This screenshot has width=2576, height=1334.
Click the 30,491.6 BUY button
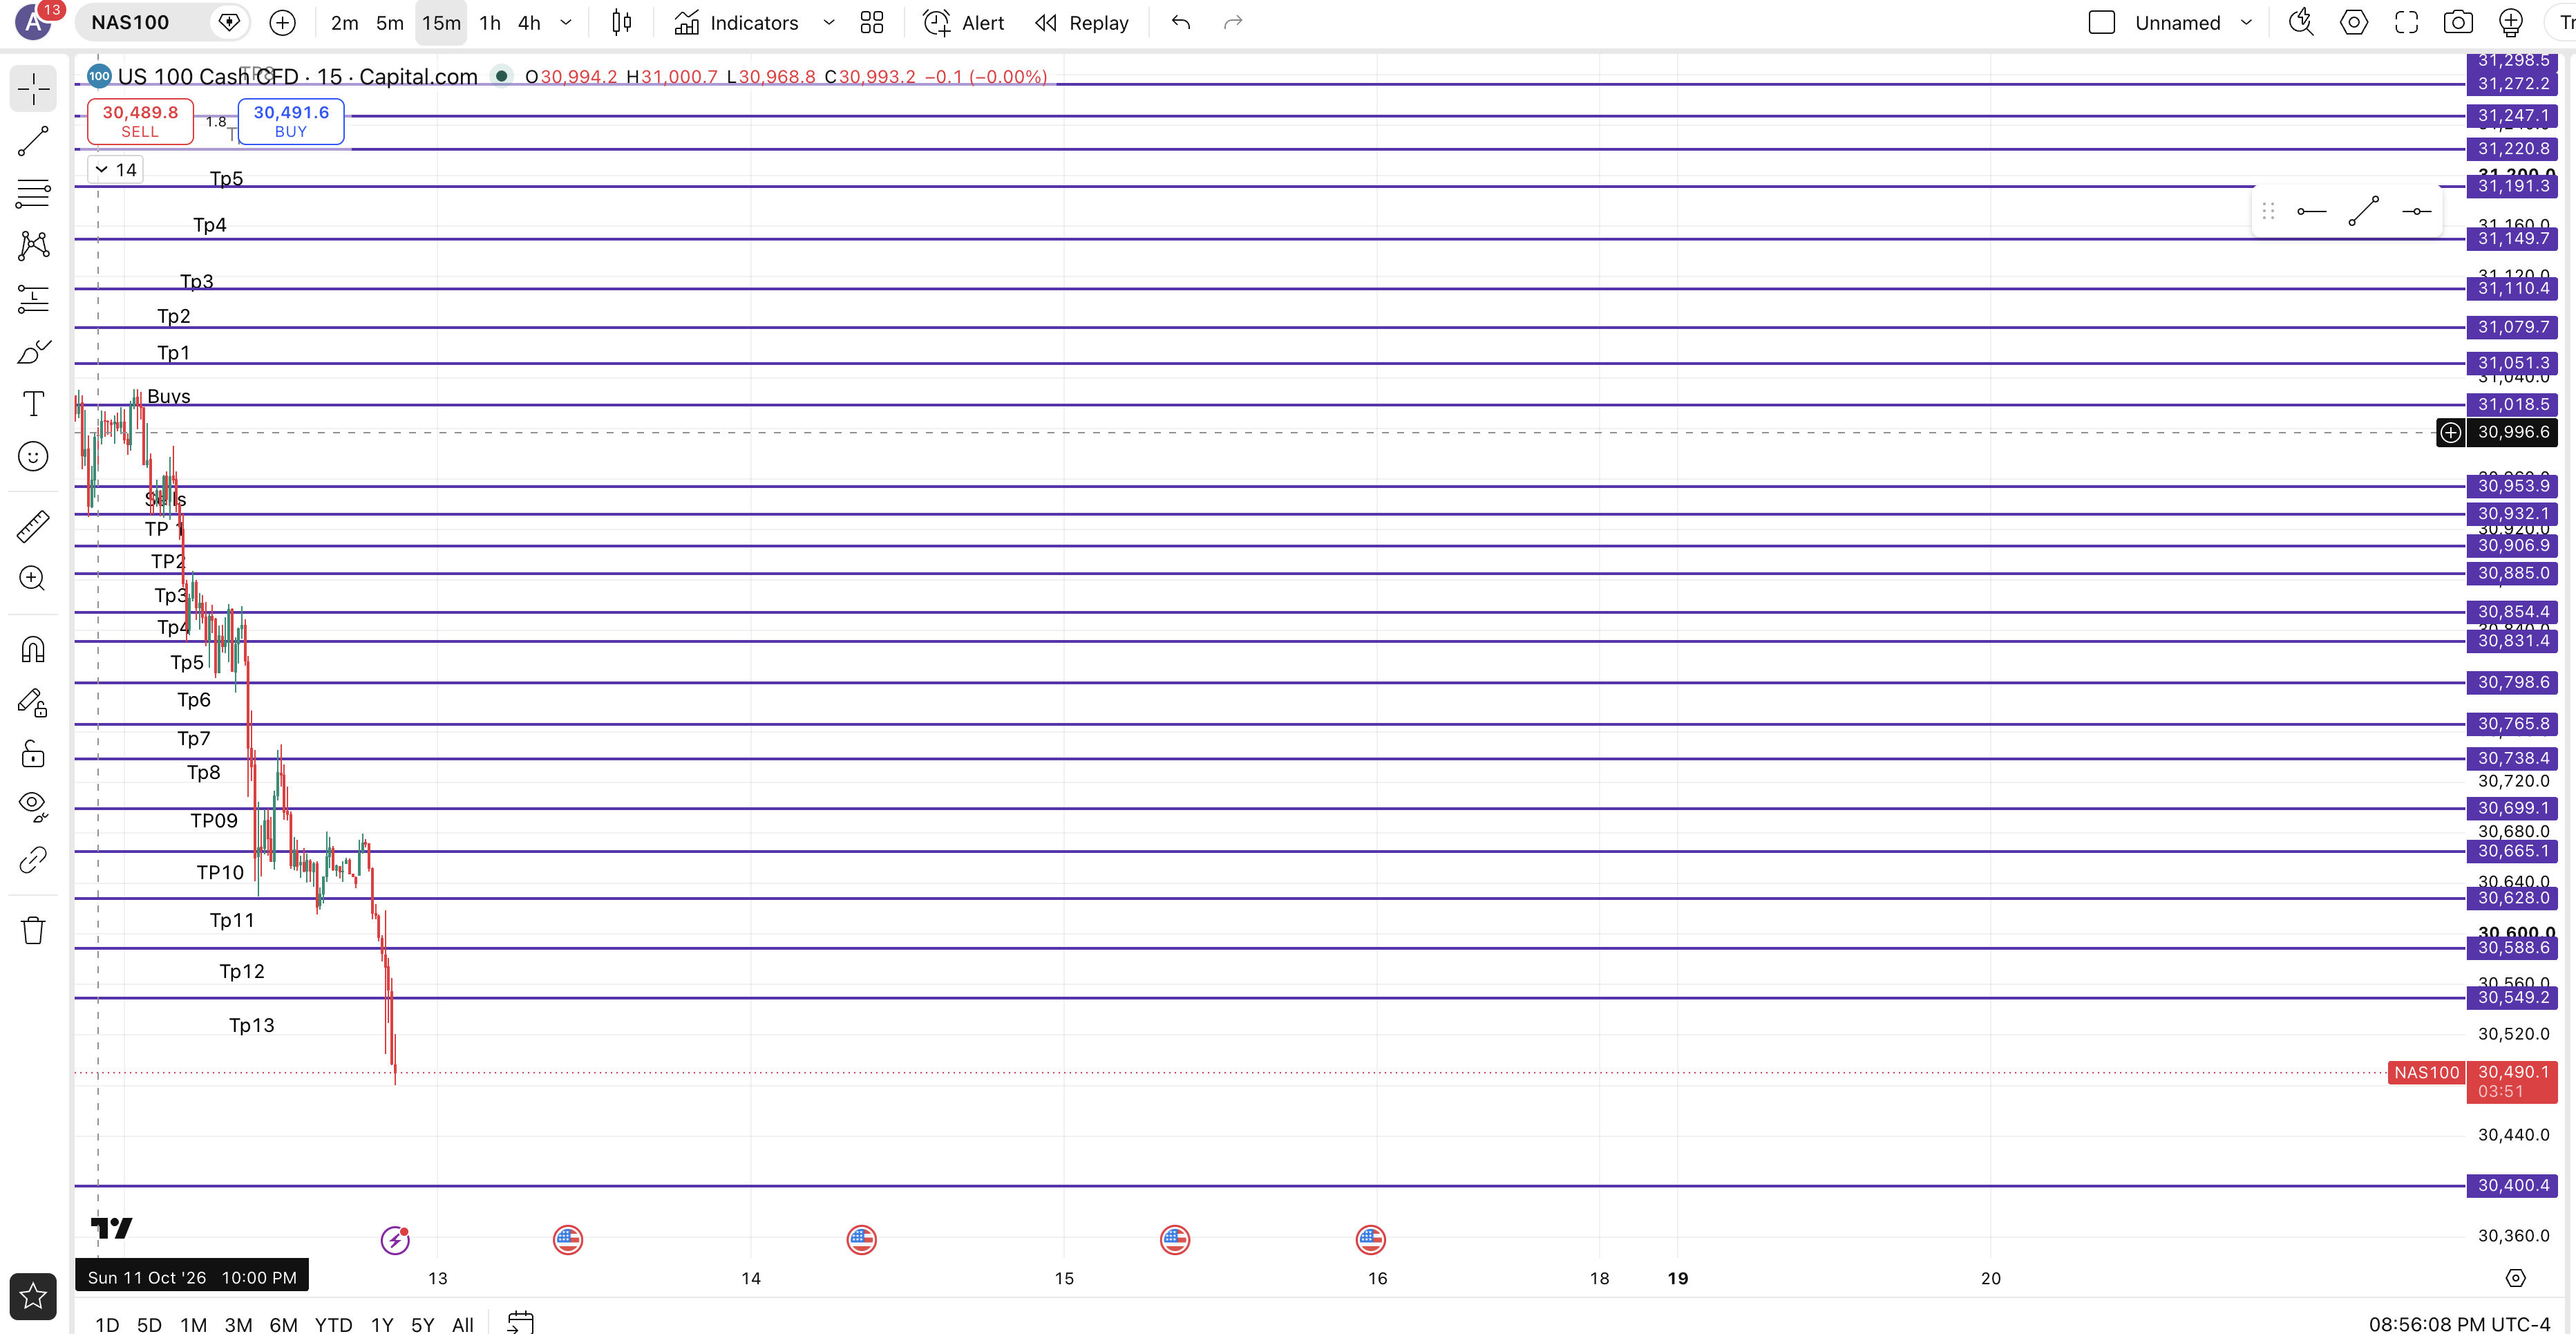tap(291, 121)
